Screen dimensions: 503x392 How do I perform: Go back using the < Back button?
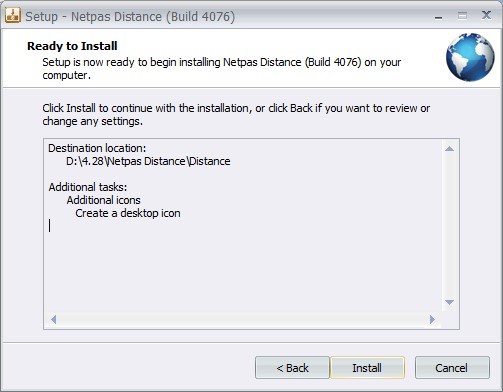click(x=292, y=368)
